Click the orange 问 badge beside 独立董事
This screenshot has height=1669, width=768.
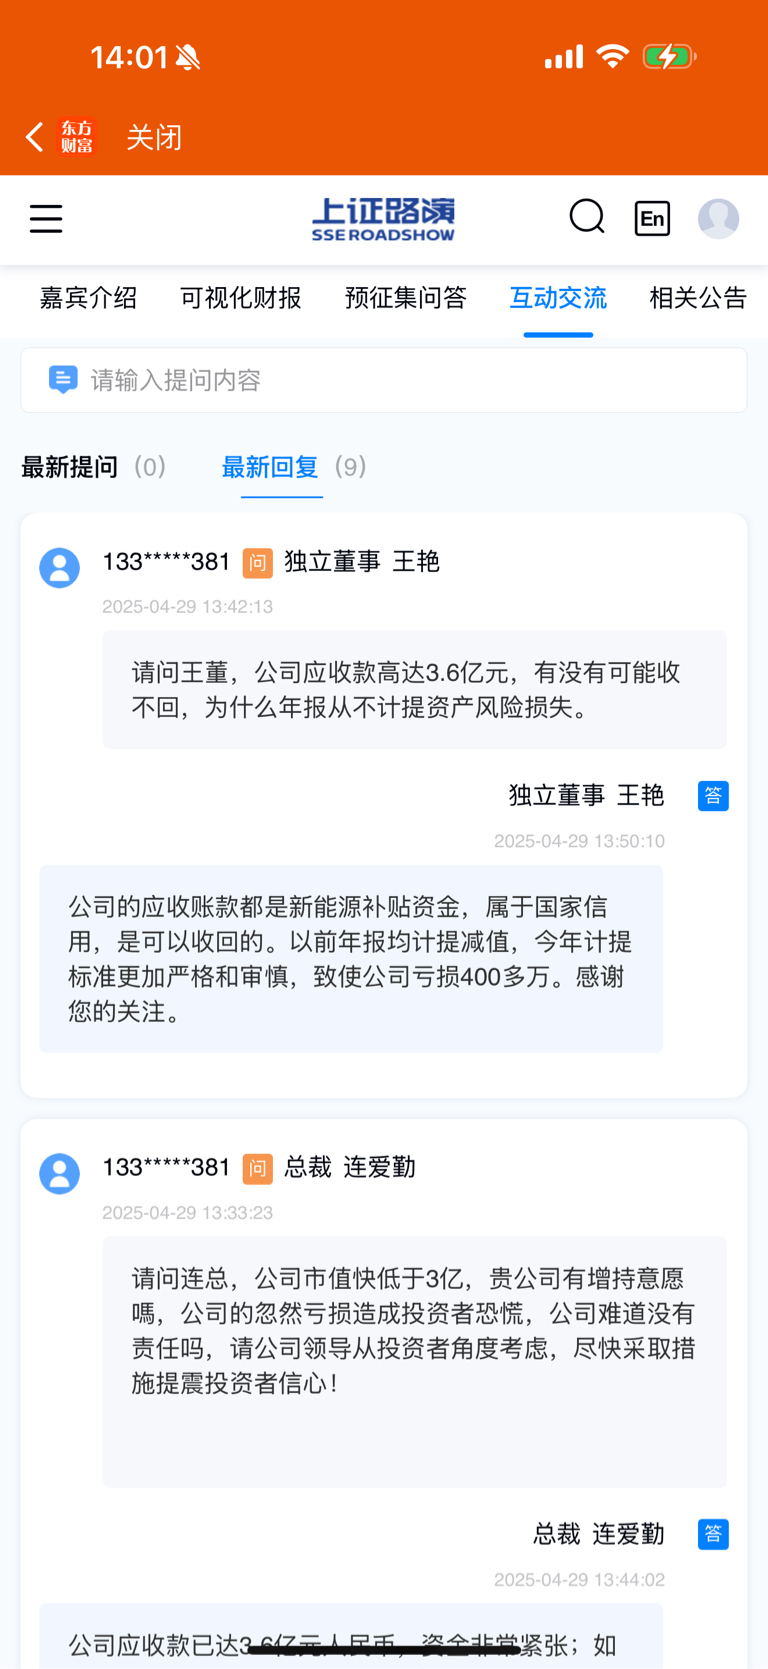258,563
